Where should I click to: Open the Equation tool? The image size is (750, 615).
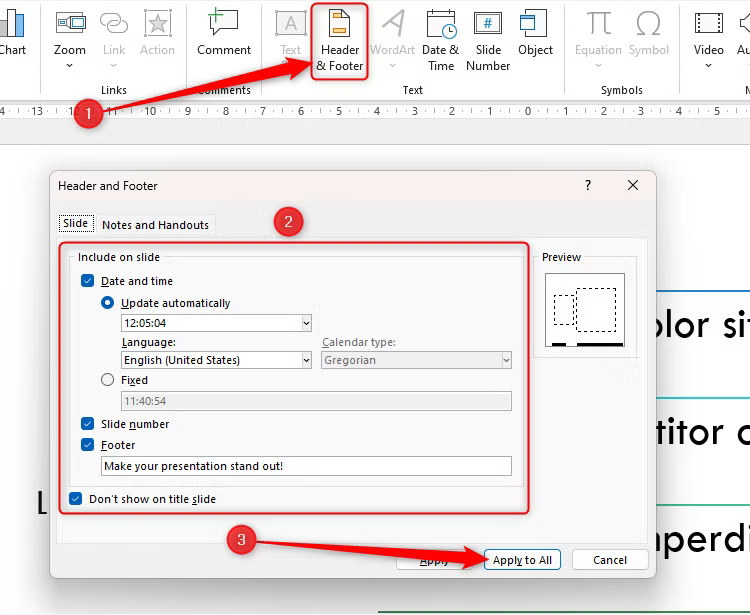point(598,33)
